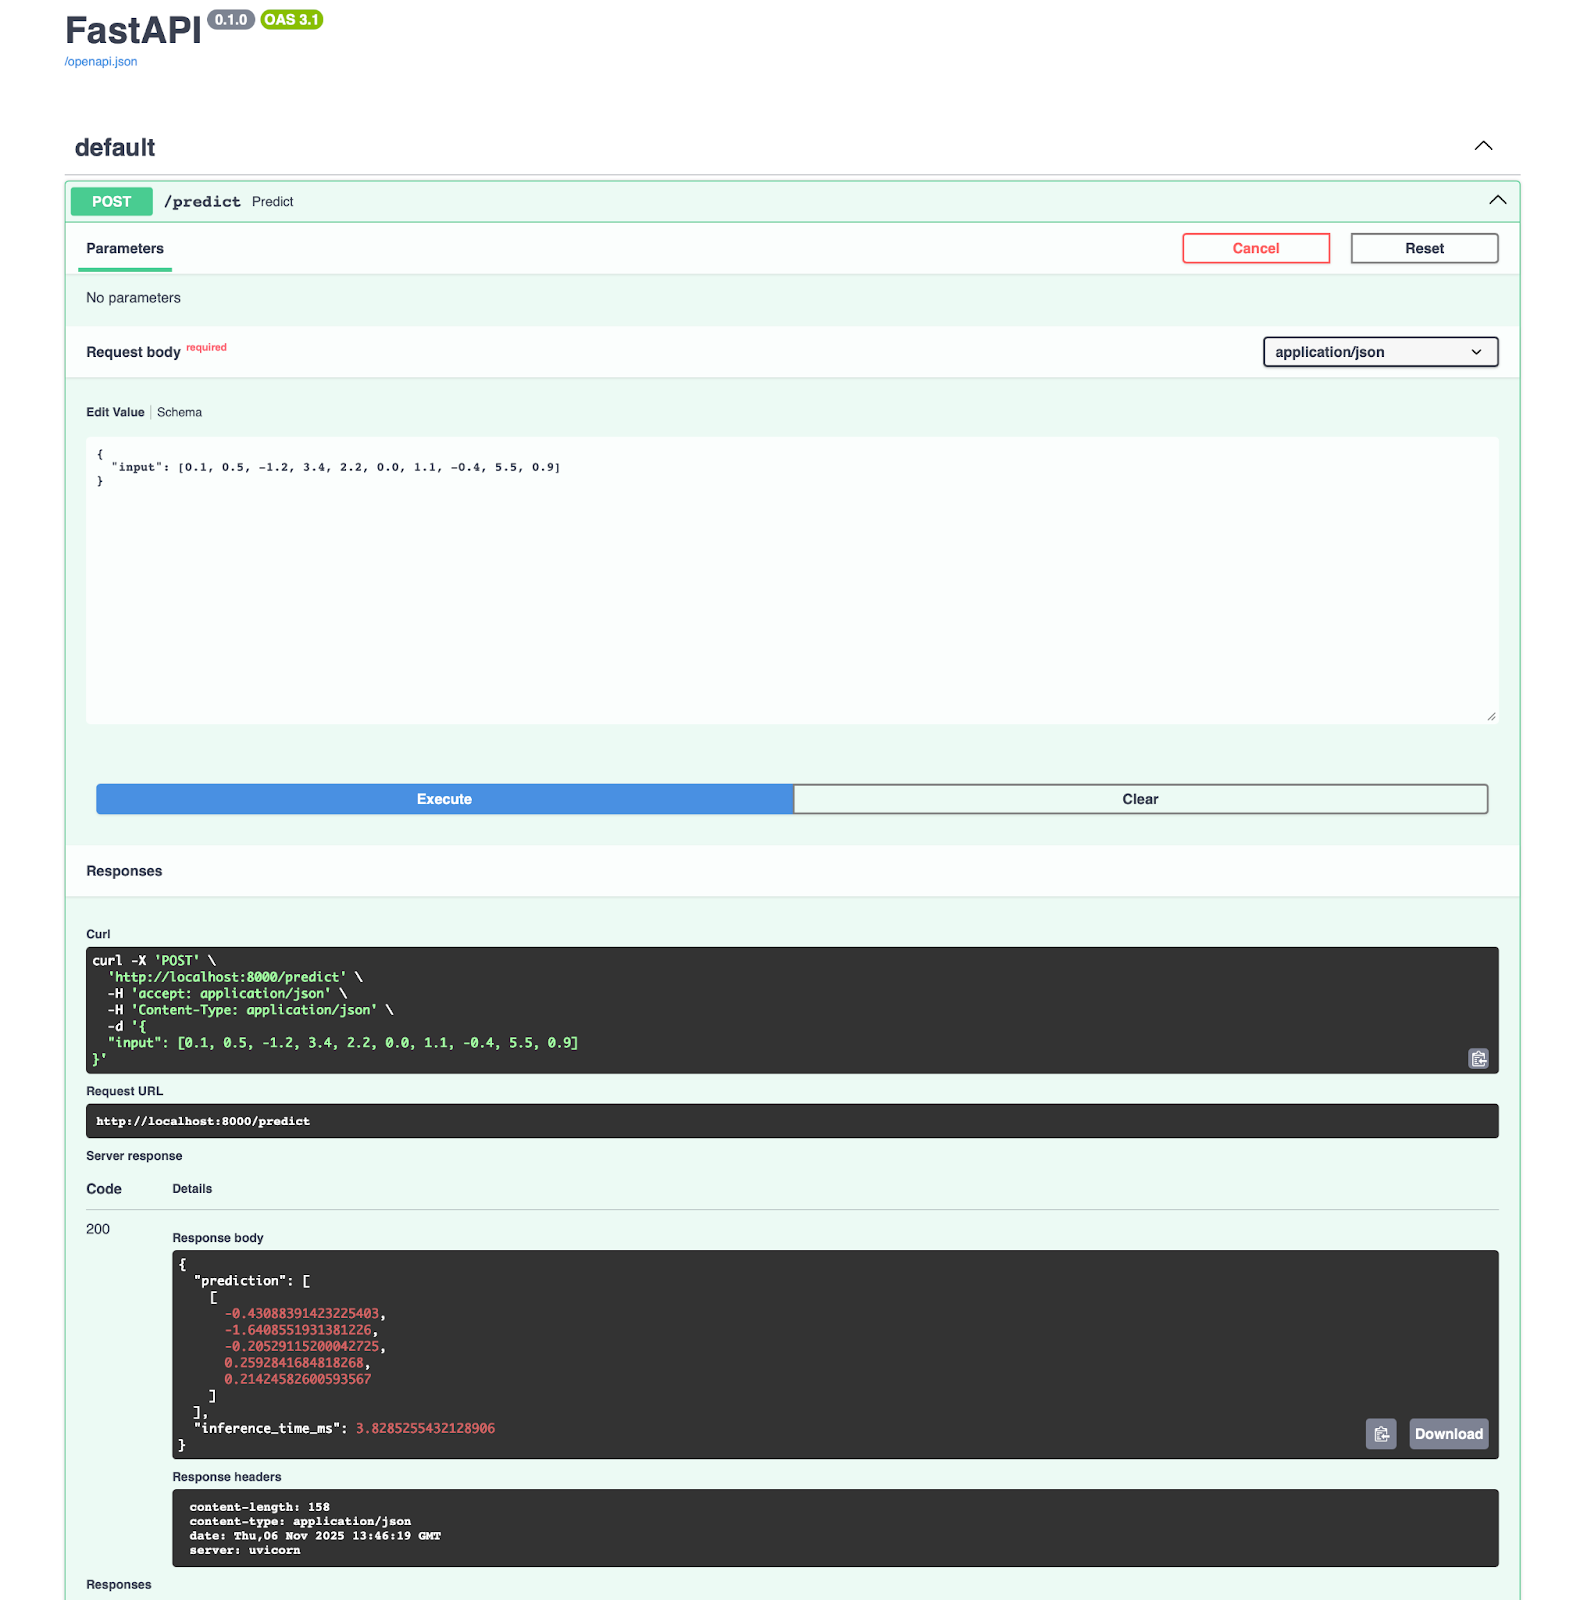Click the POST method badge

pyautogui.click(x=112, y=201)
